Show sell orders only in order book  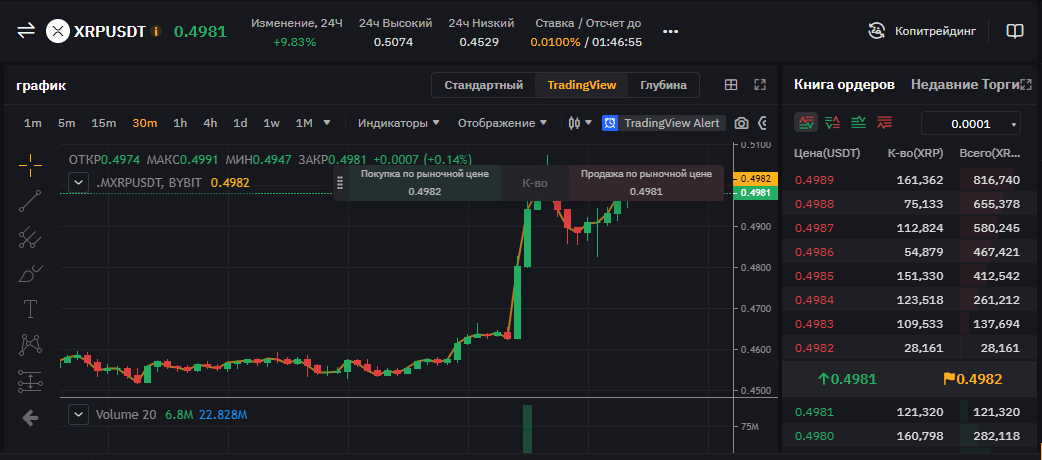tap(884, 123)
